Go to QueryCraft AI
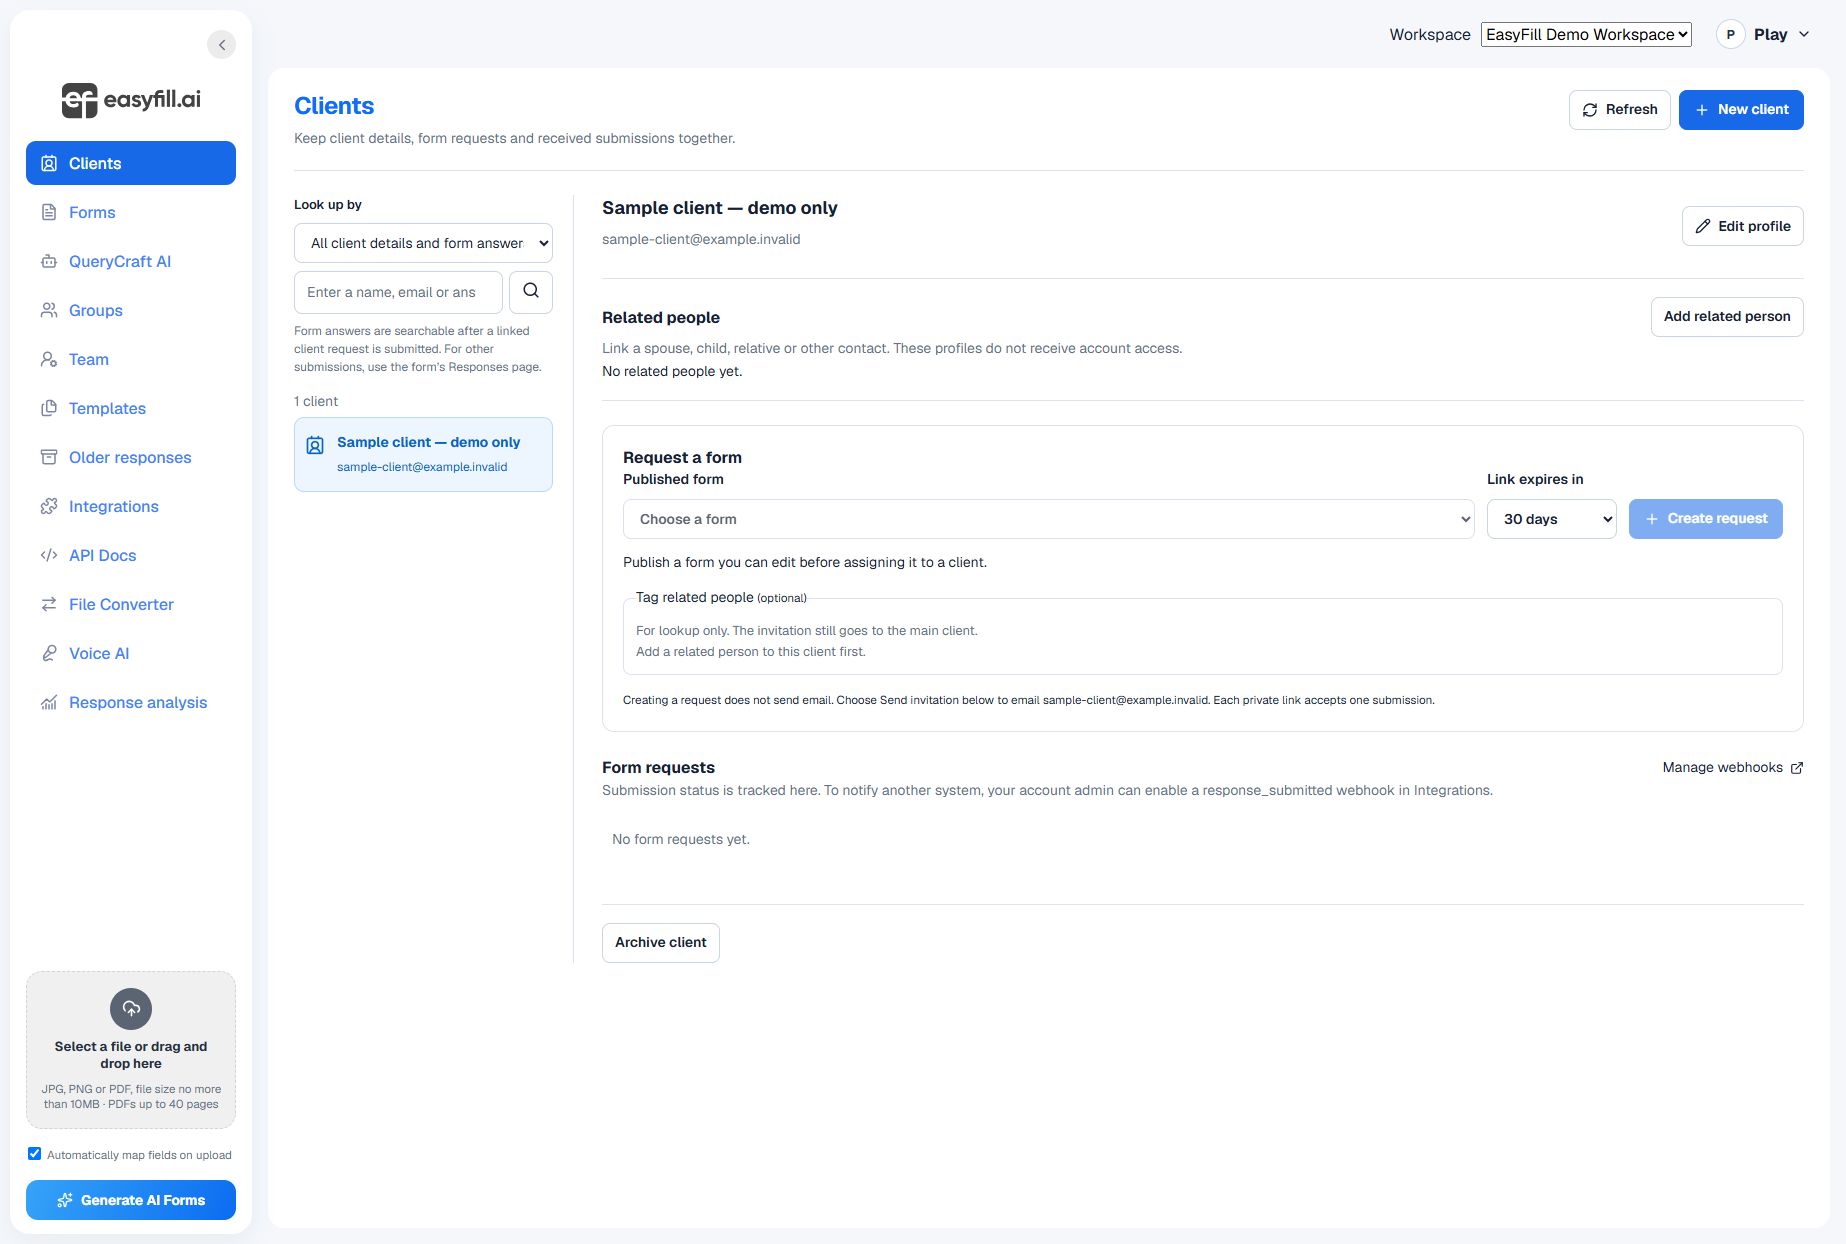The image size is (1846, 1244). pyautogui.click(x=131, y=261)
